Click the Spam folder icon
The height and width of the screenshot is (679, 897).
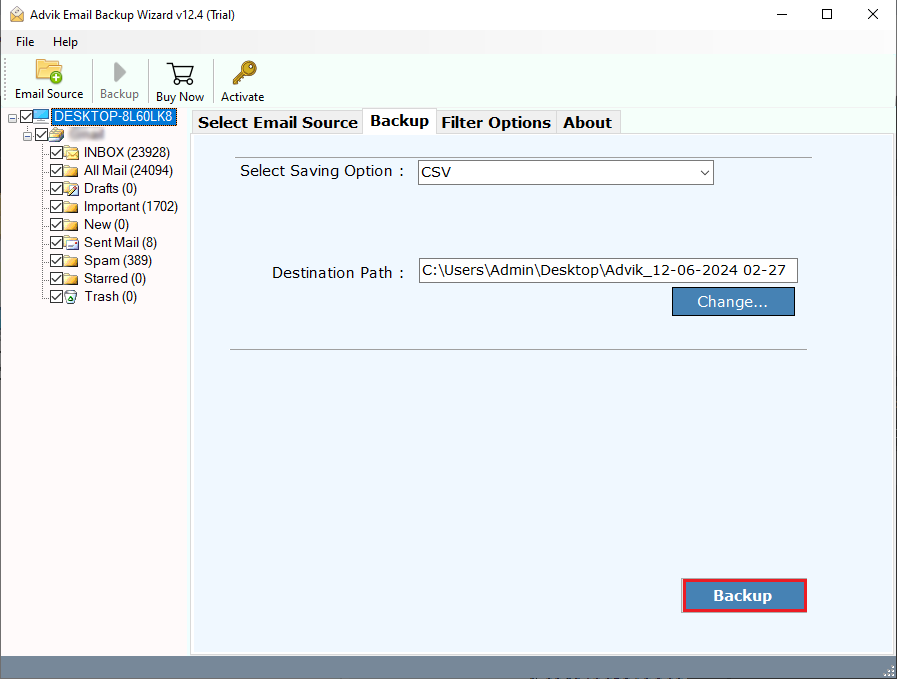[x=72, y=261]
